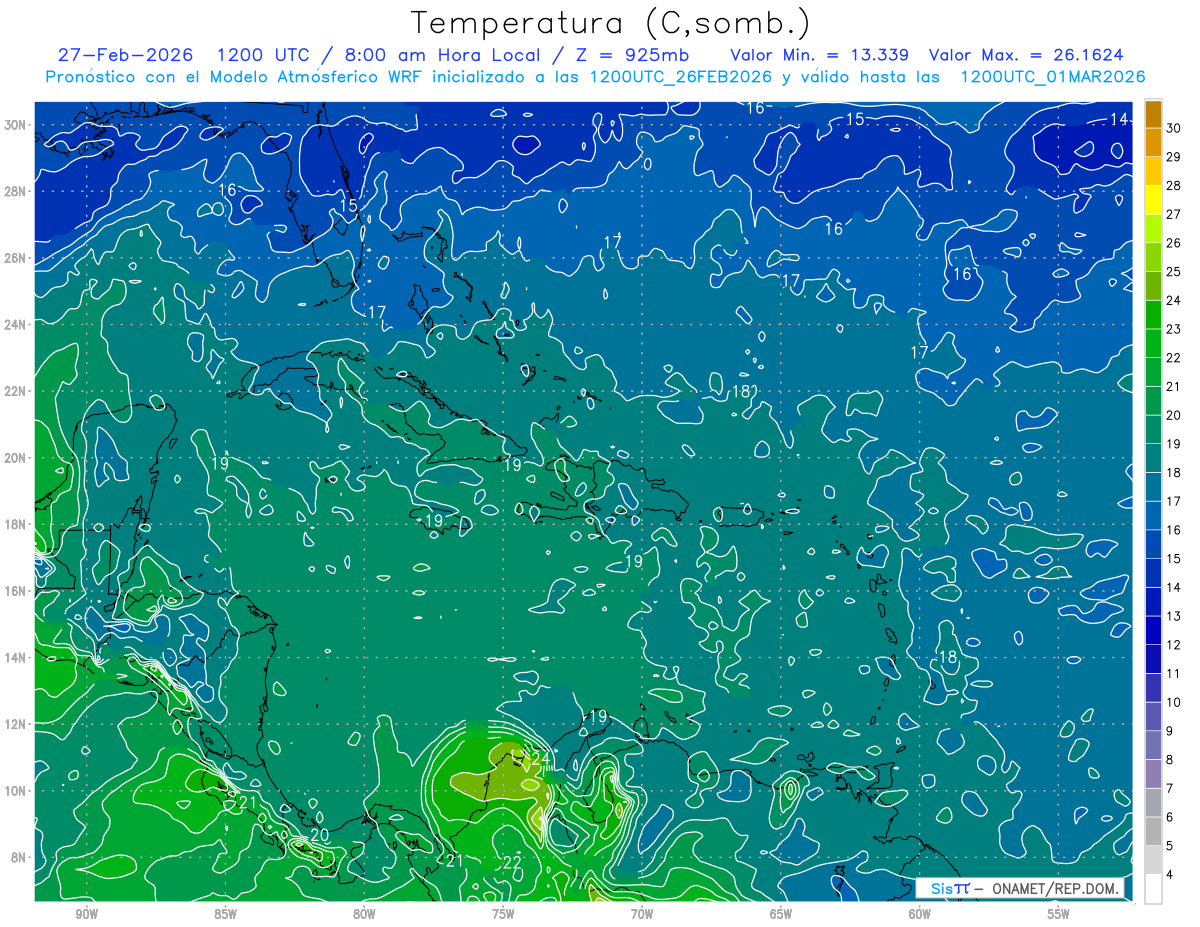
Task: Click the 'Z = 925mb' level label
Action: (630, 55)
